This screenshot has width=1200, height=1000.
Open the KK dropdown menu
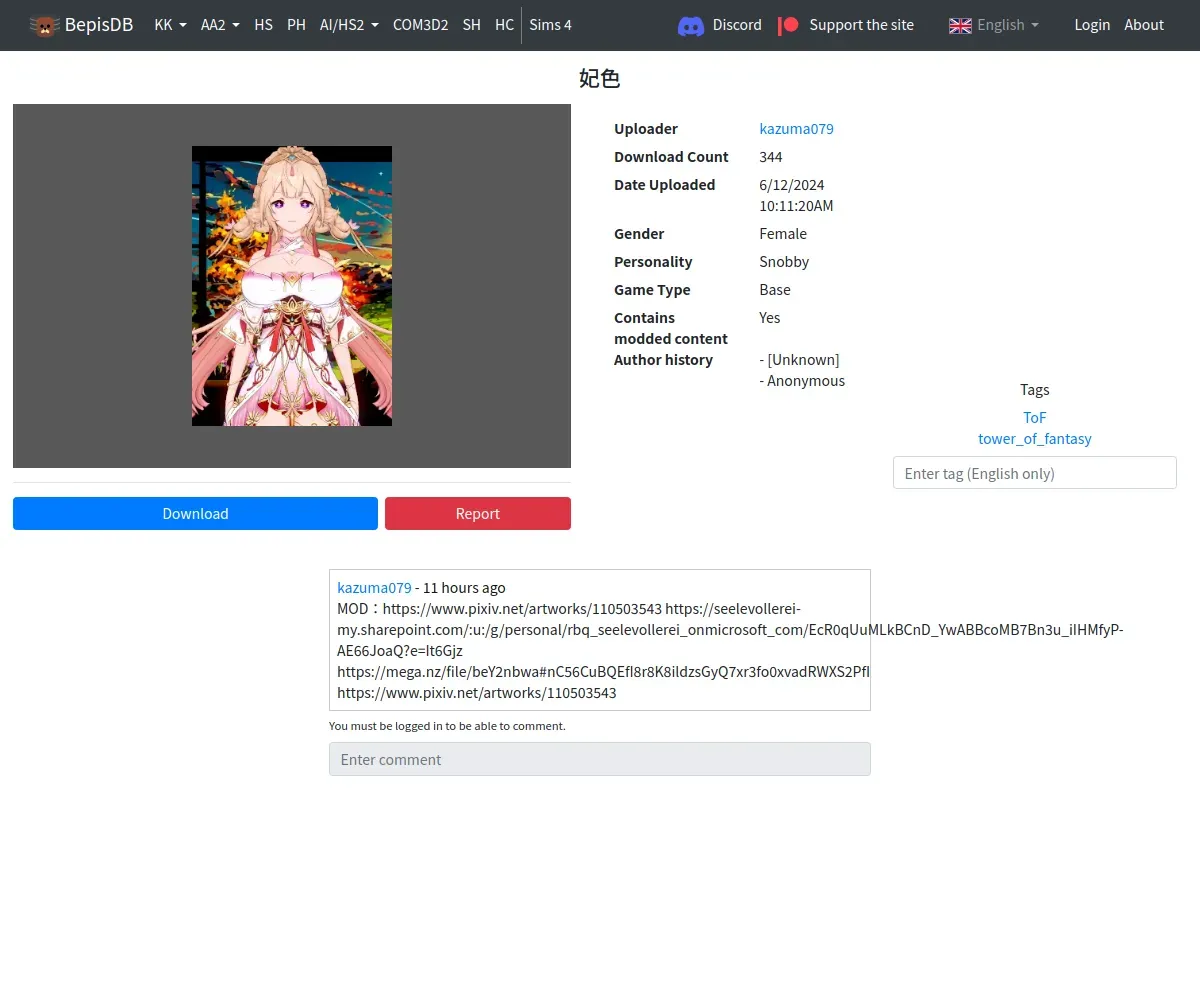pyautogui.click(x=171, y=25)
